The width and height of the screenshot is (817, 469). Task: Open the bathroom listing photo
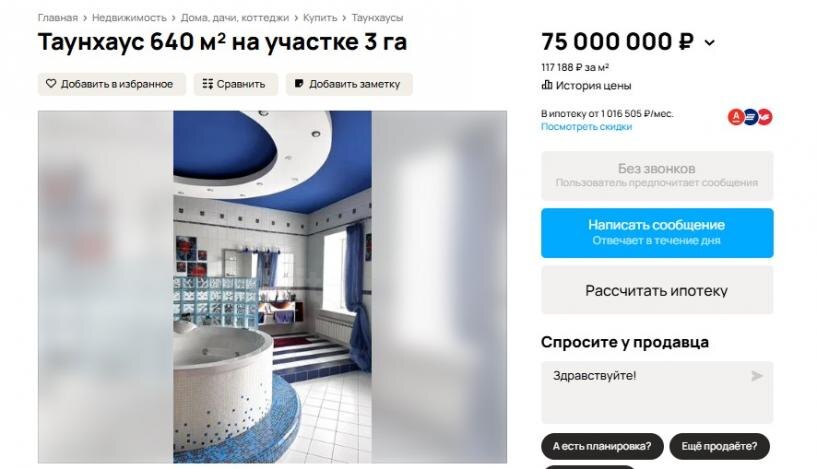tap(272, 287)
